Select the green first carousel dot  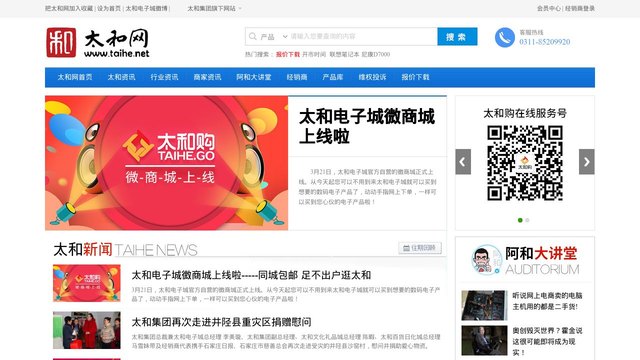point(520,220)
